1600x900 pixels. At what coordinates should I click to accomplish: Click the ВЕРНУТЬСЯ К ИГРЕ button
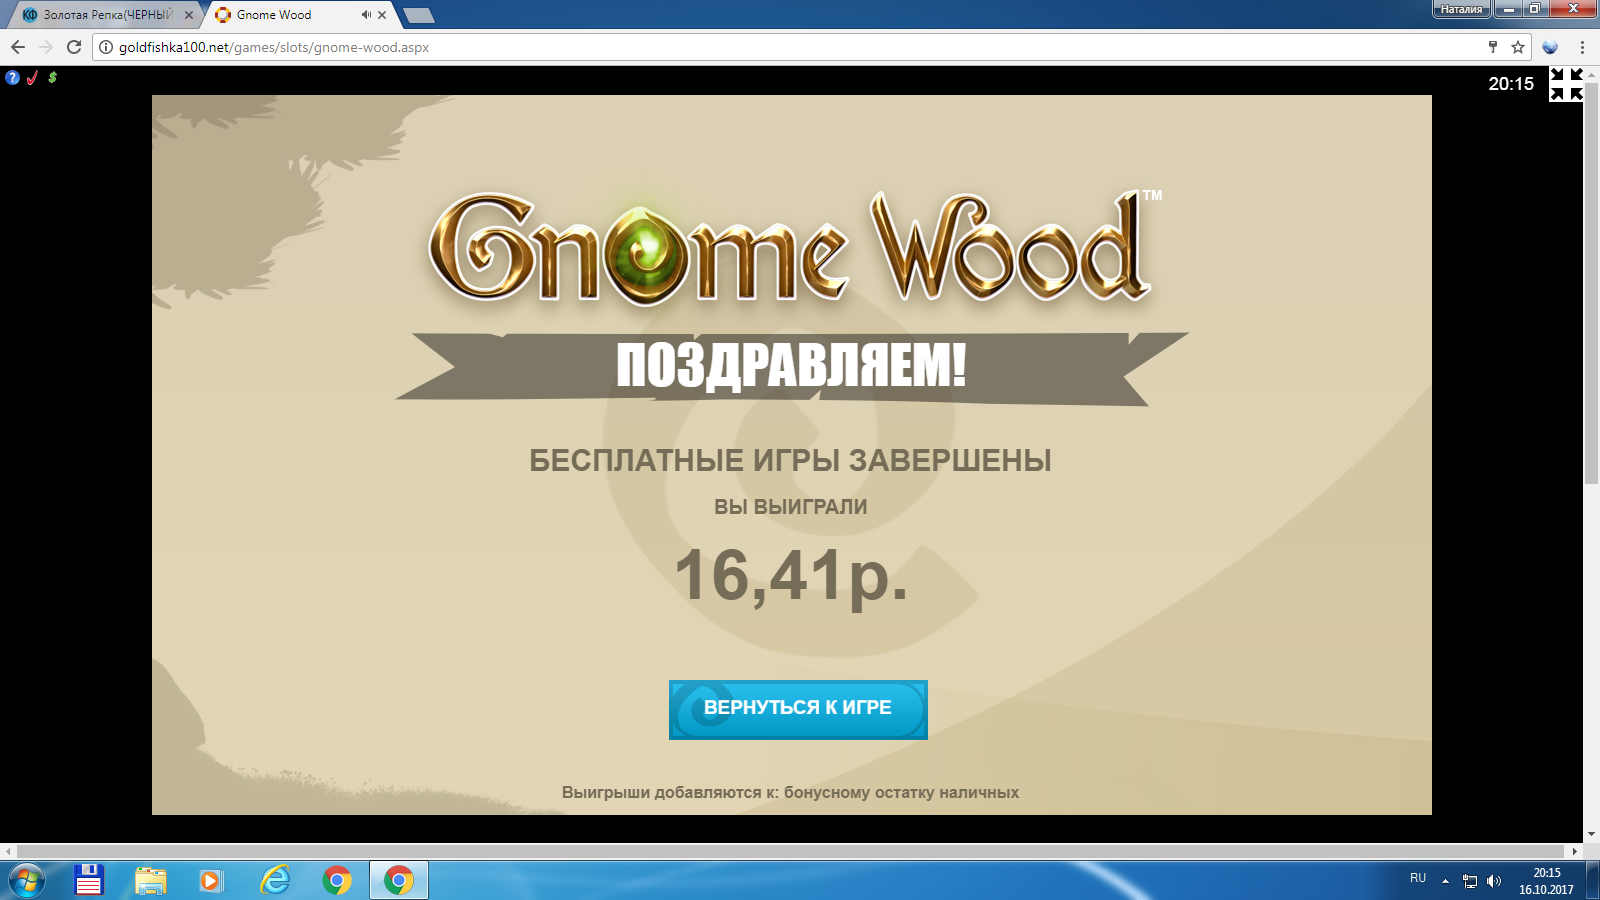coord(798,709)
